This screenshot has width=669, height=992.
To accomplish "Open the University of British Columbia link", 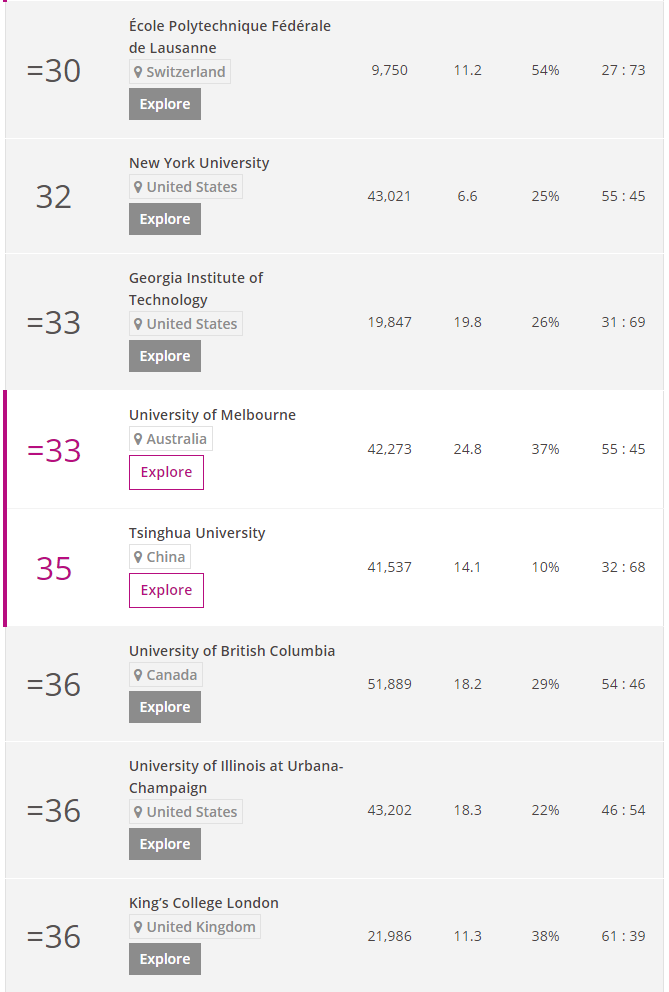I will pos(232,651).
